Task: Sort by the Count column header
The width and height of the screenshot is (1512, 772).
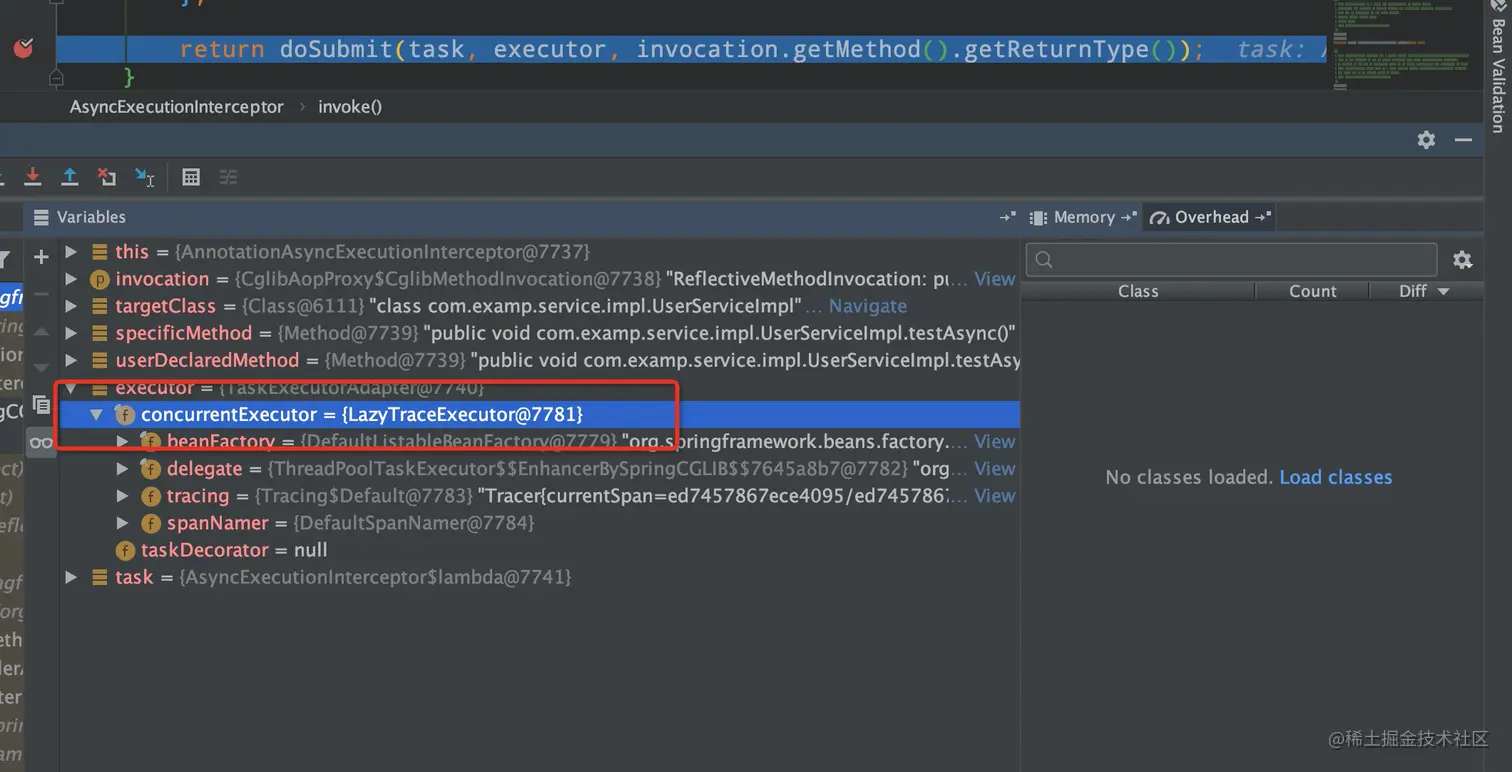Action: click(x=1312, y=291)
